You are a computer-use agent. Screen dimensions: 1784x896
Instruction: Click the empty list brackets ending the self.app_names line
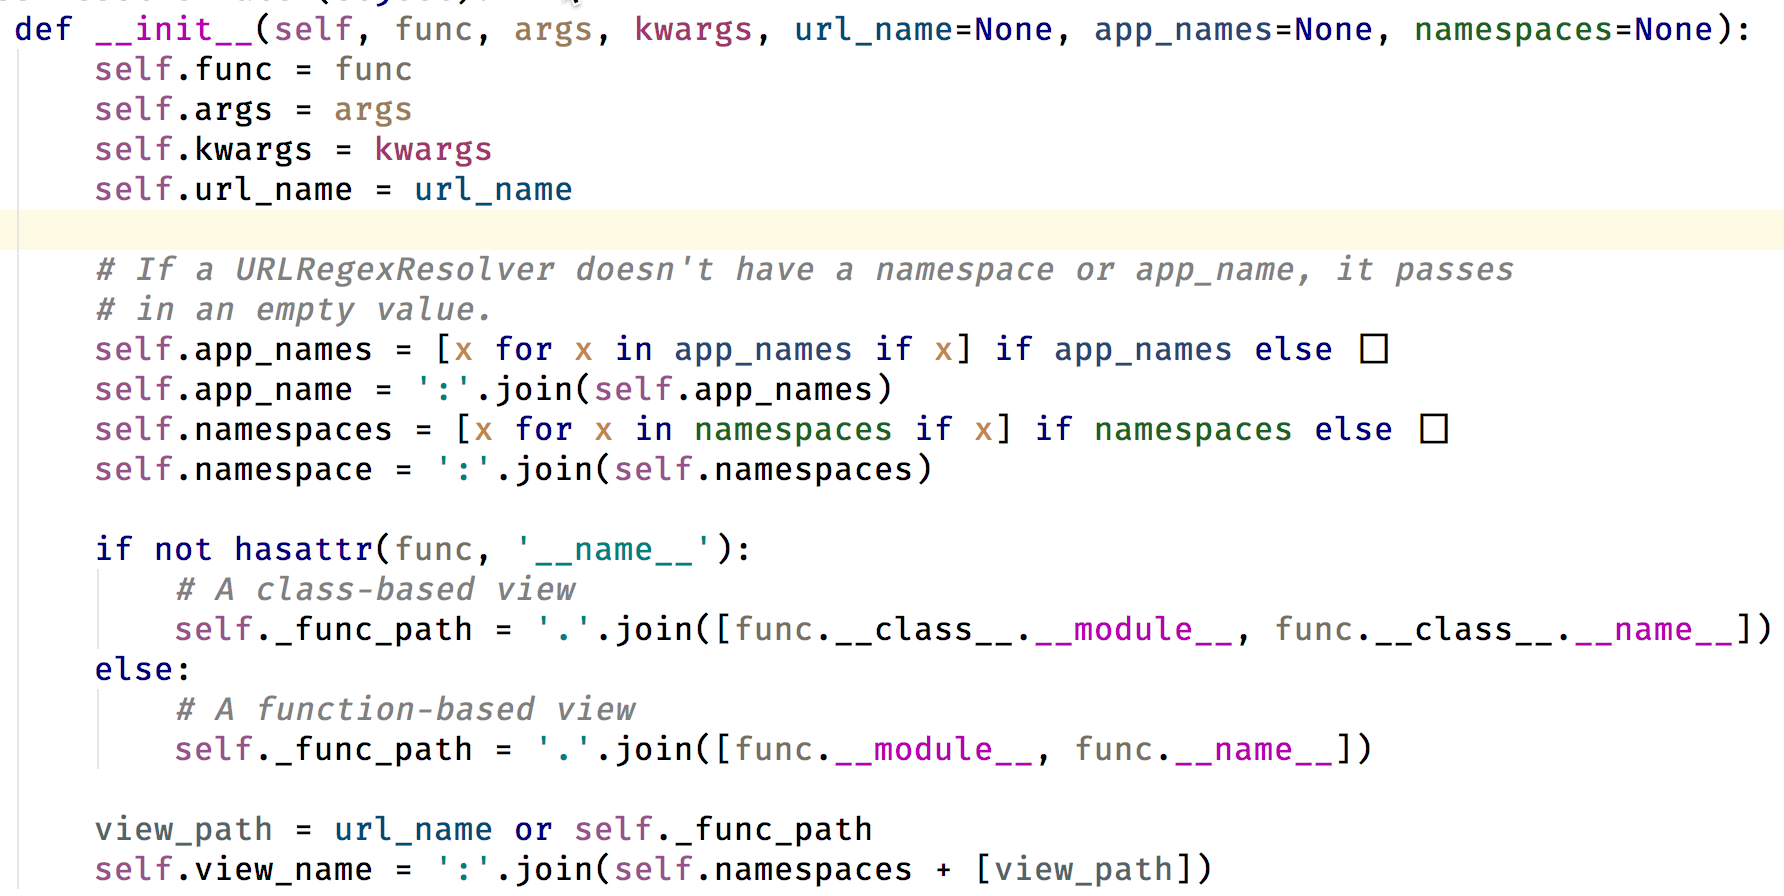click(1374, 349)
